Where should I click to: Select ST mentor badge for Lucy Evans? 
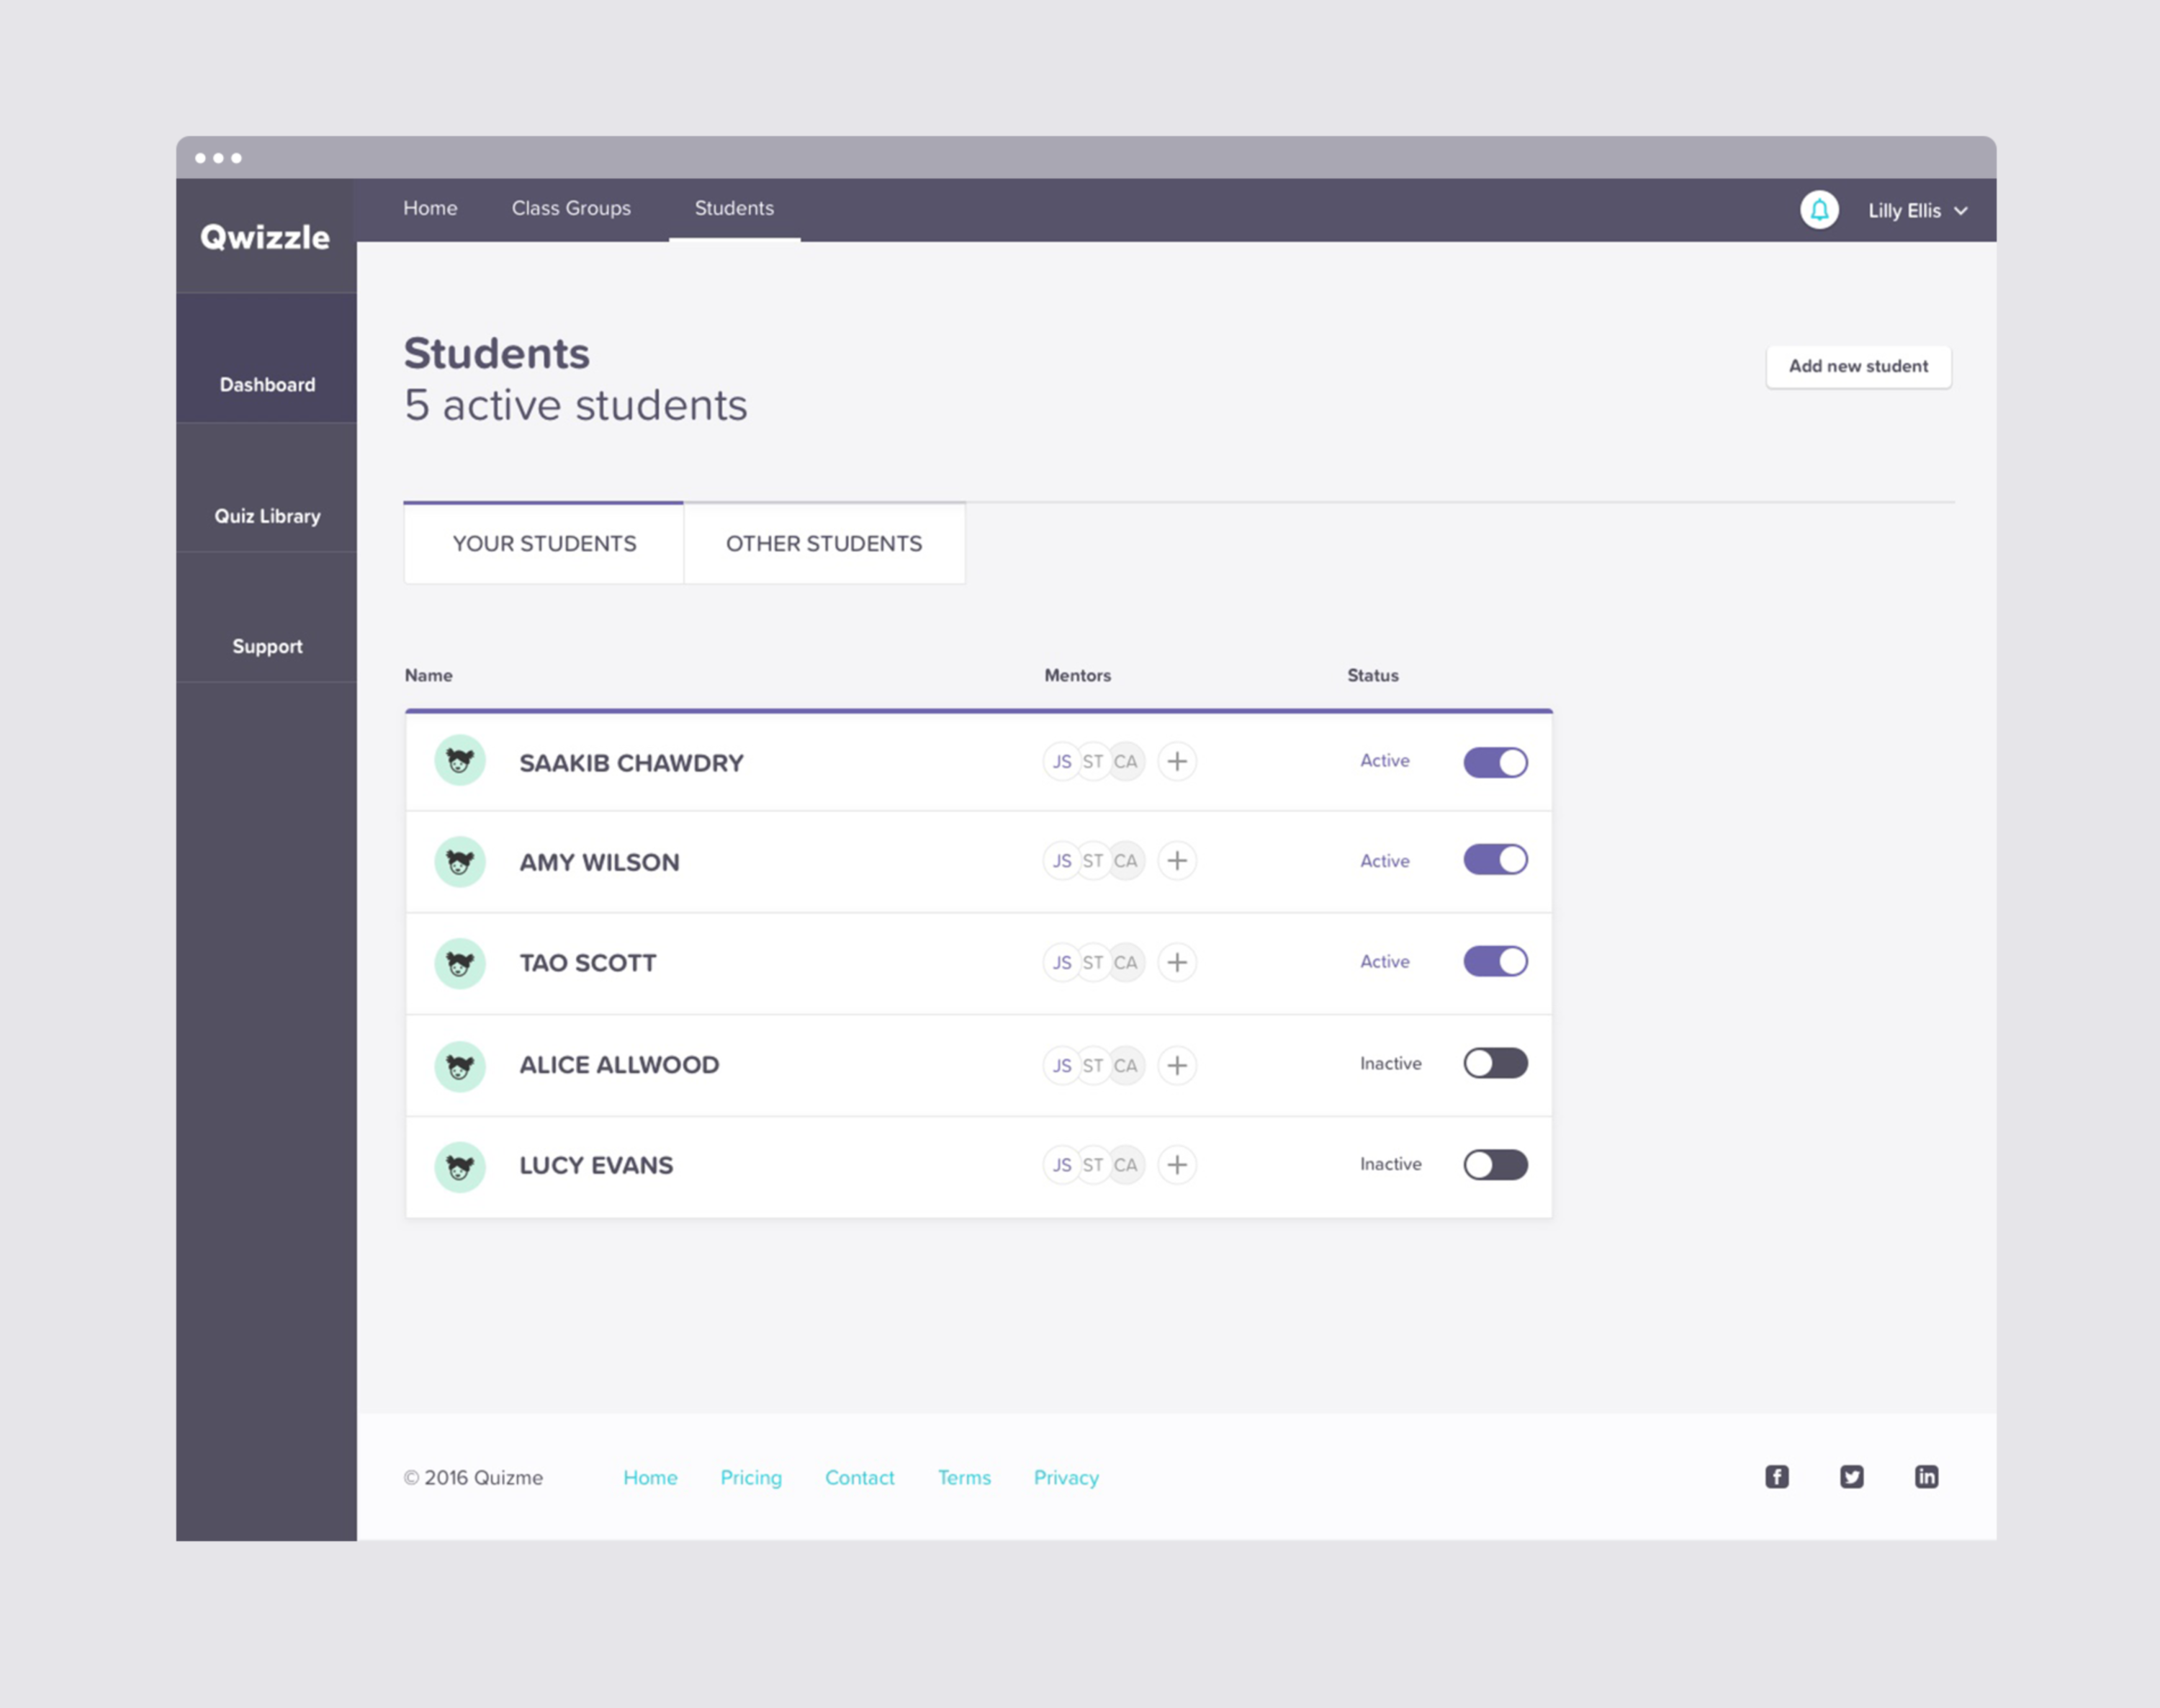1093,1164
